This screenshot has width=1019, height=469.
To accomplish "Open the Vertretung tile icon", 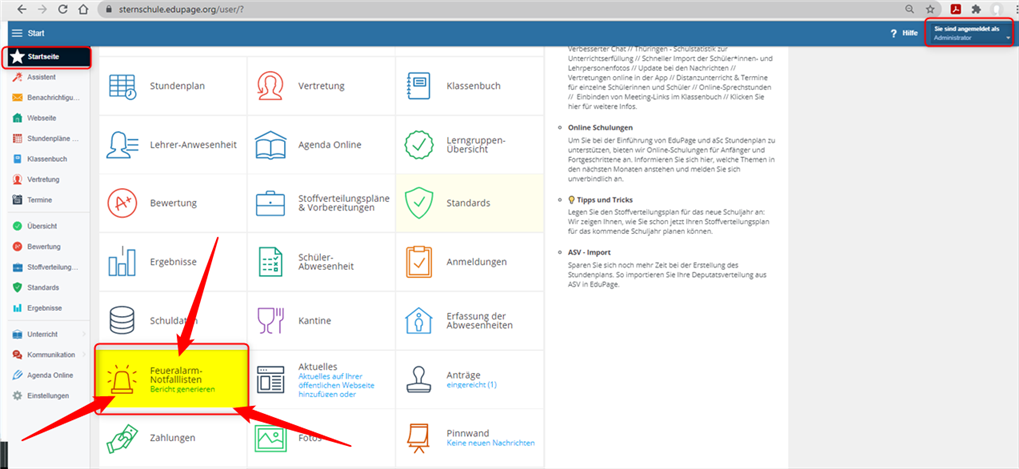I will pos(271,86).
